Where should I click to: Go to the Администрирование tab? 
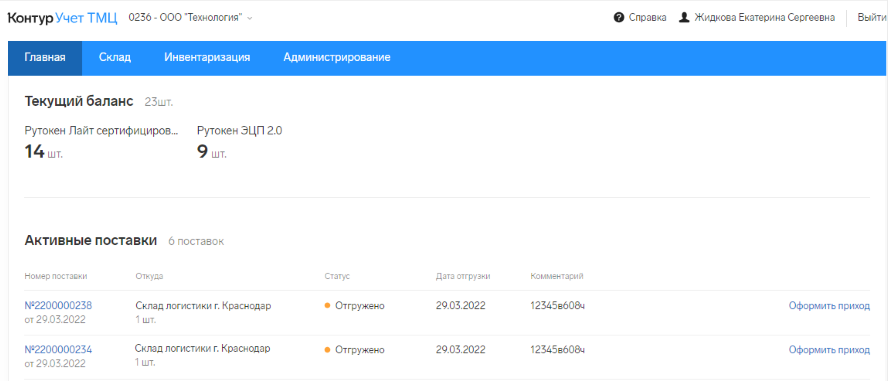[337, 58]
